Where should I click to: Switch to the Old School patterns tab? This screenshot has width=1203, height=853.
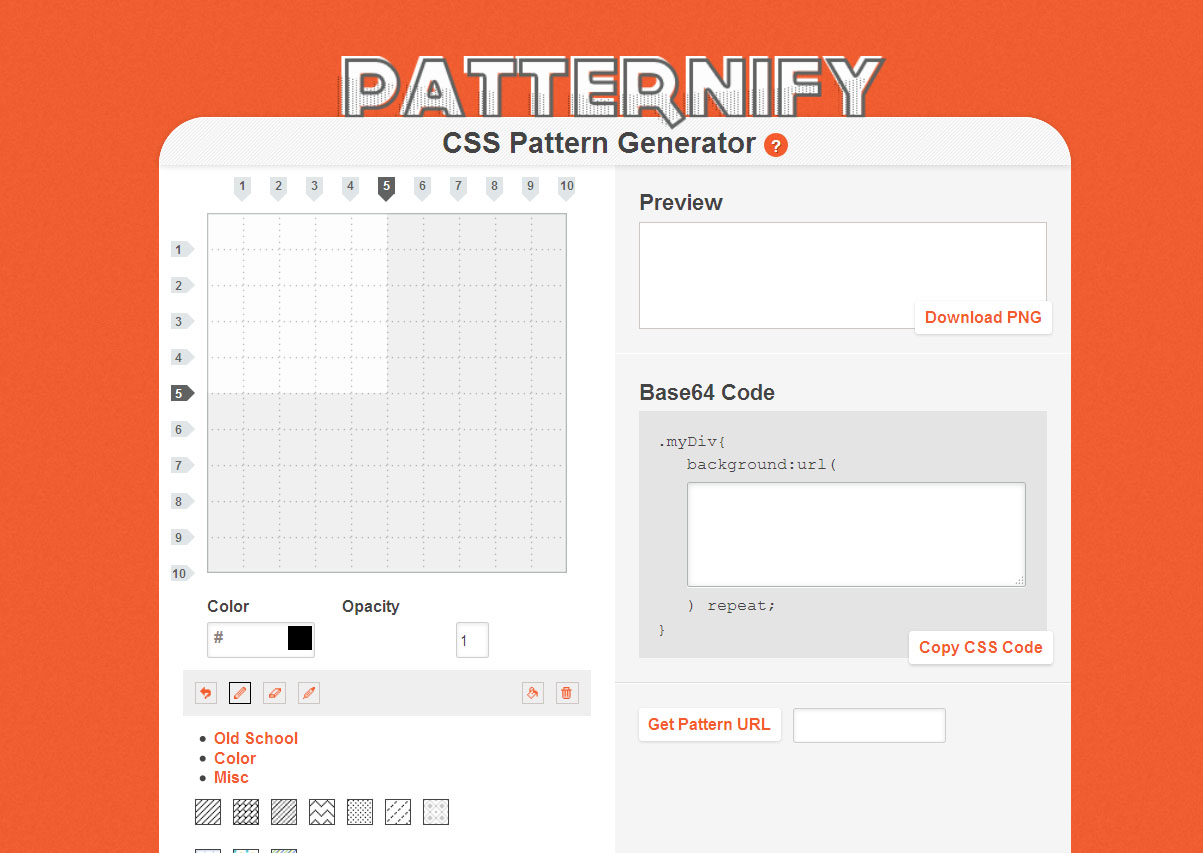[256, 738]
